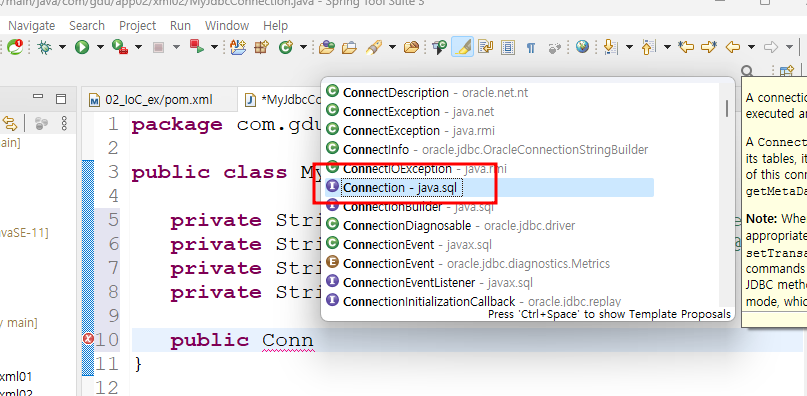Click the Next Edit Location arrow icon
Viewport: 807px width, 396px height.
709,47
